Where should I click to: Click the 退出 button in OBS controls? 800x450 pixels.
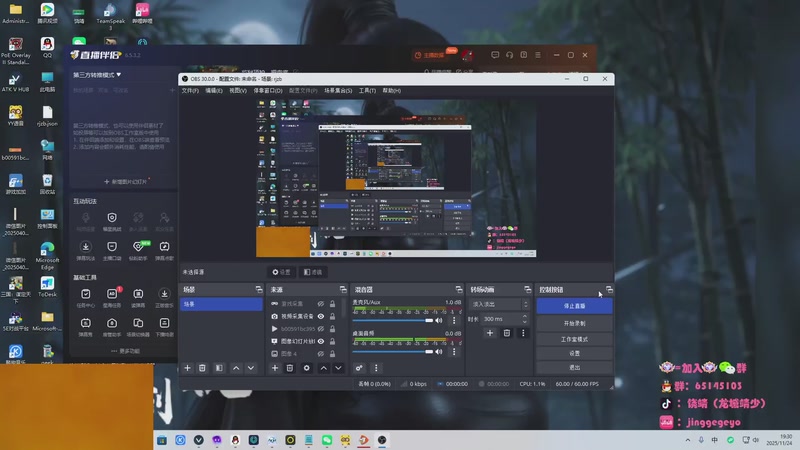[574, 367]
